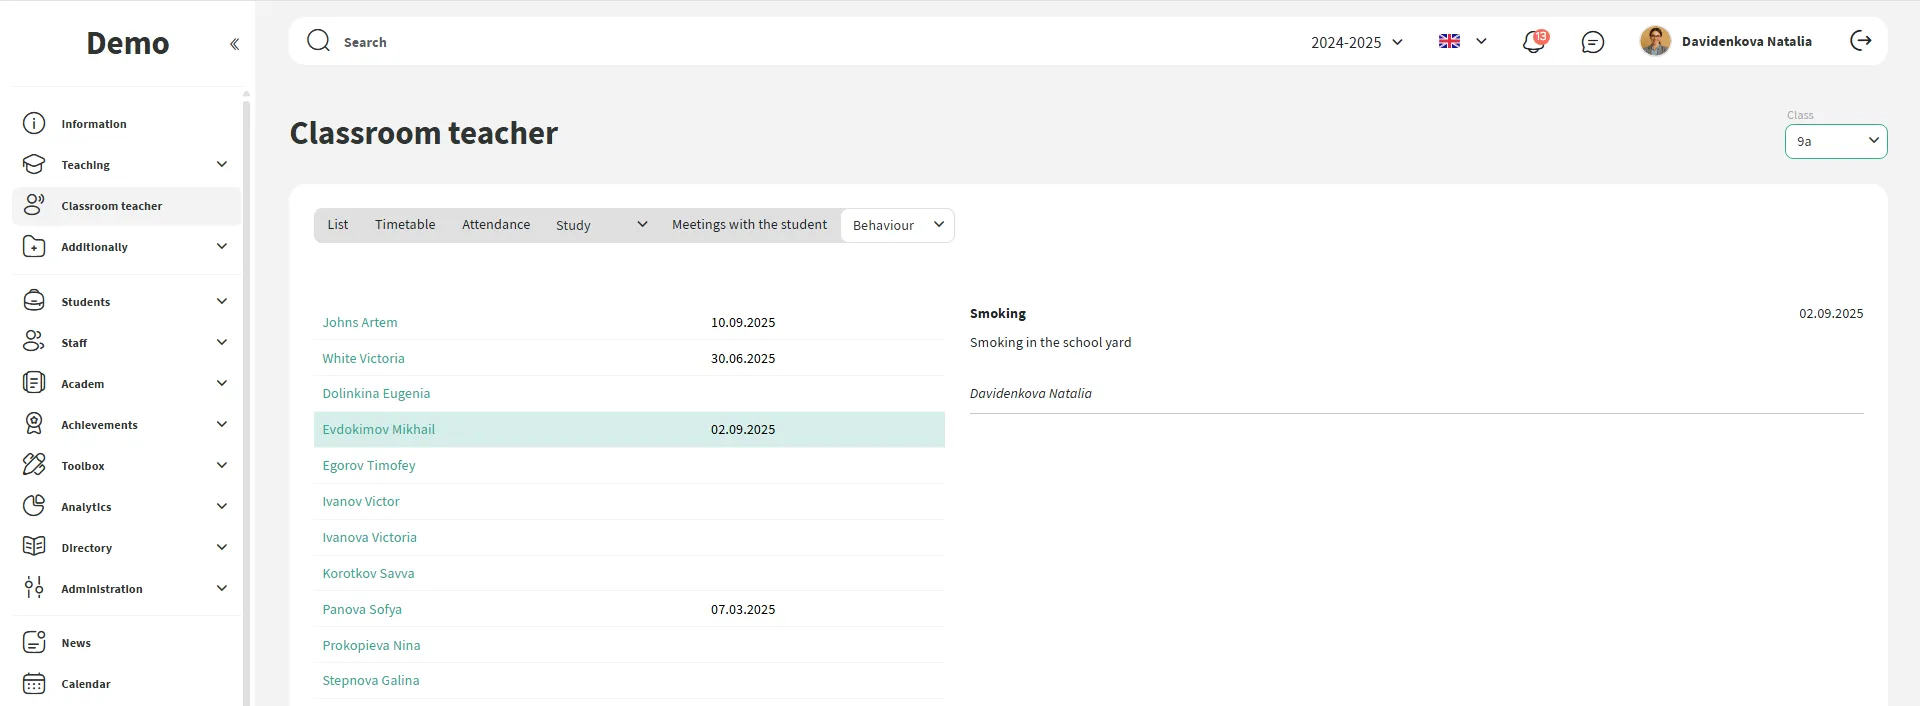Click the user profile avatar
Screen dimensions: 1920x706
[x=1655, y=41]
